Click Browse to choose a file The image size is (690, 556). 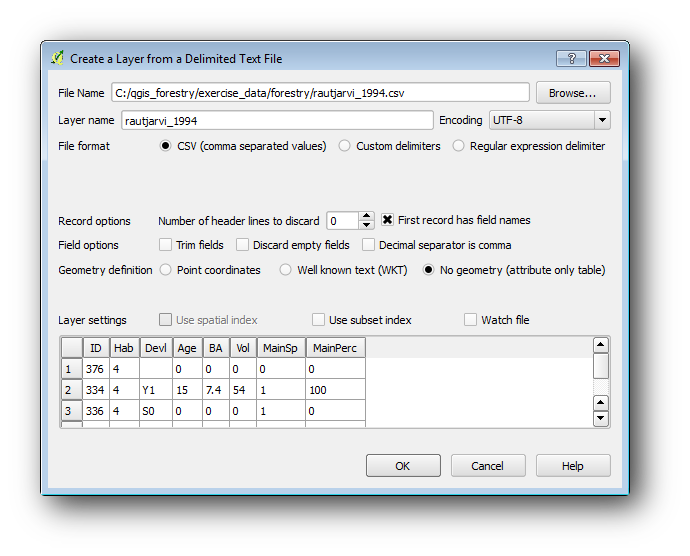pyautogui.click(x=573, y=93)
